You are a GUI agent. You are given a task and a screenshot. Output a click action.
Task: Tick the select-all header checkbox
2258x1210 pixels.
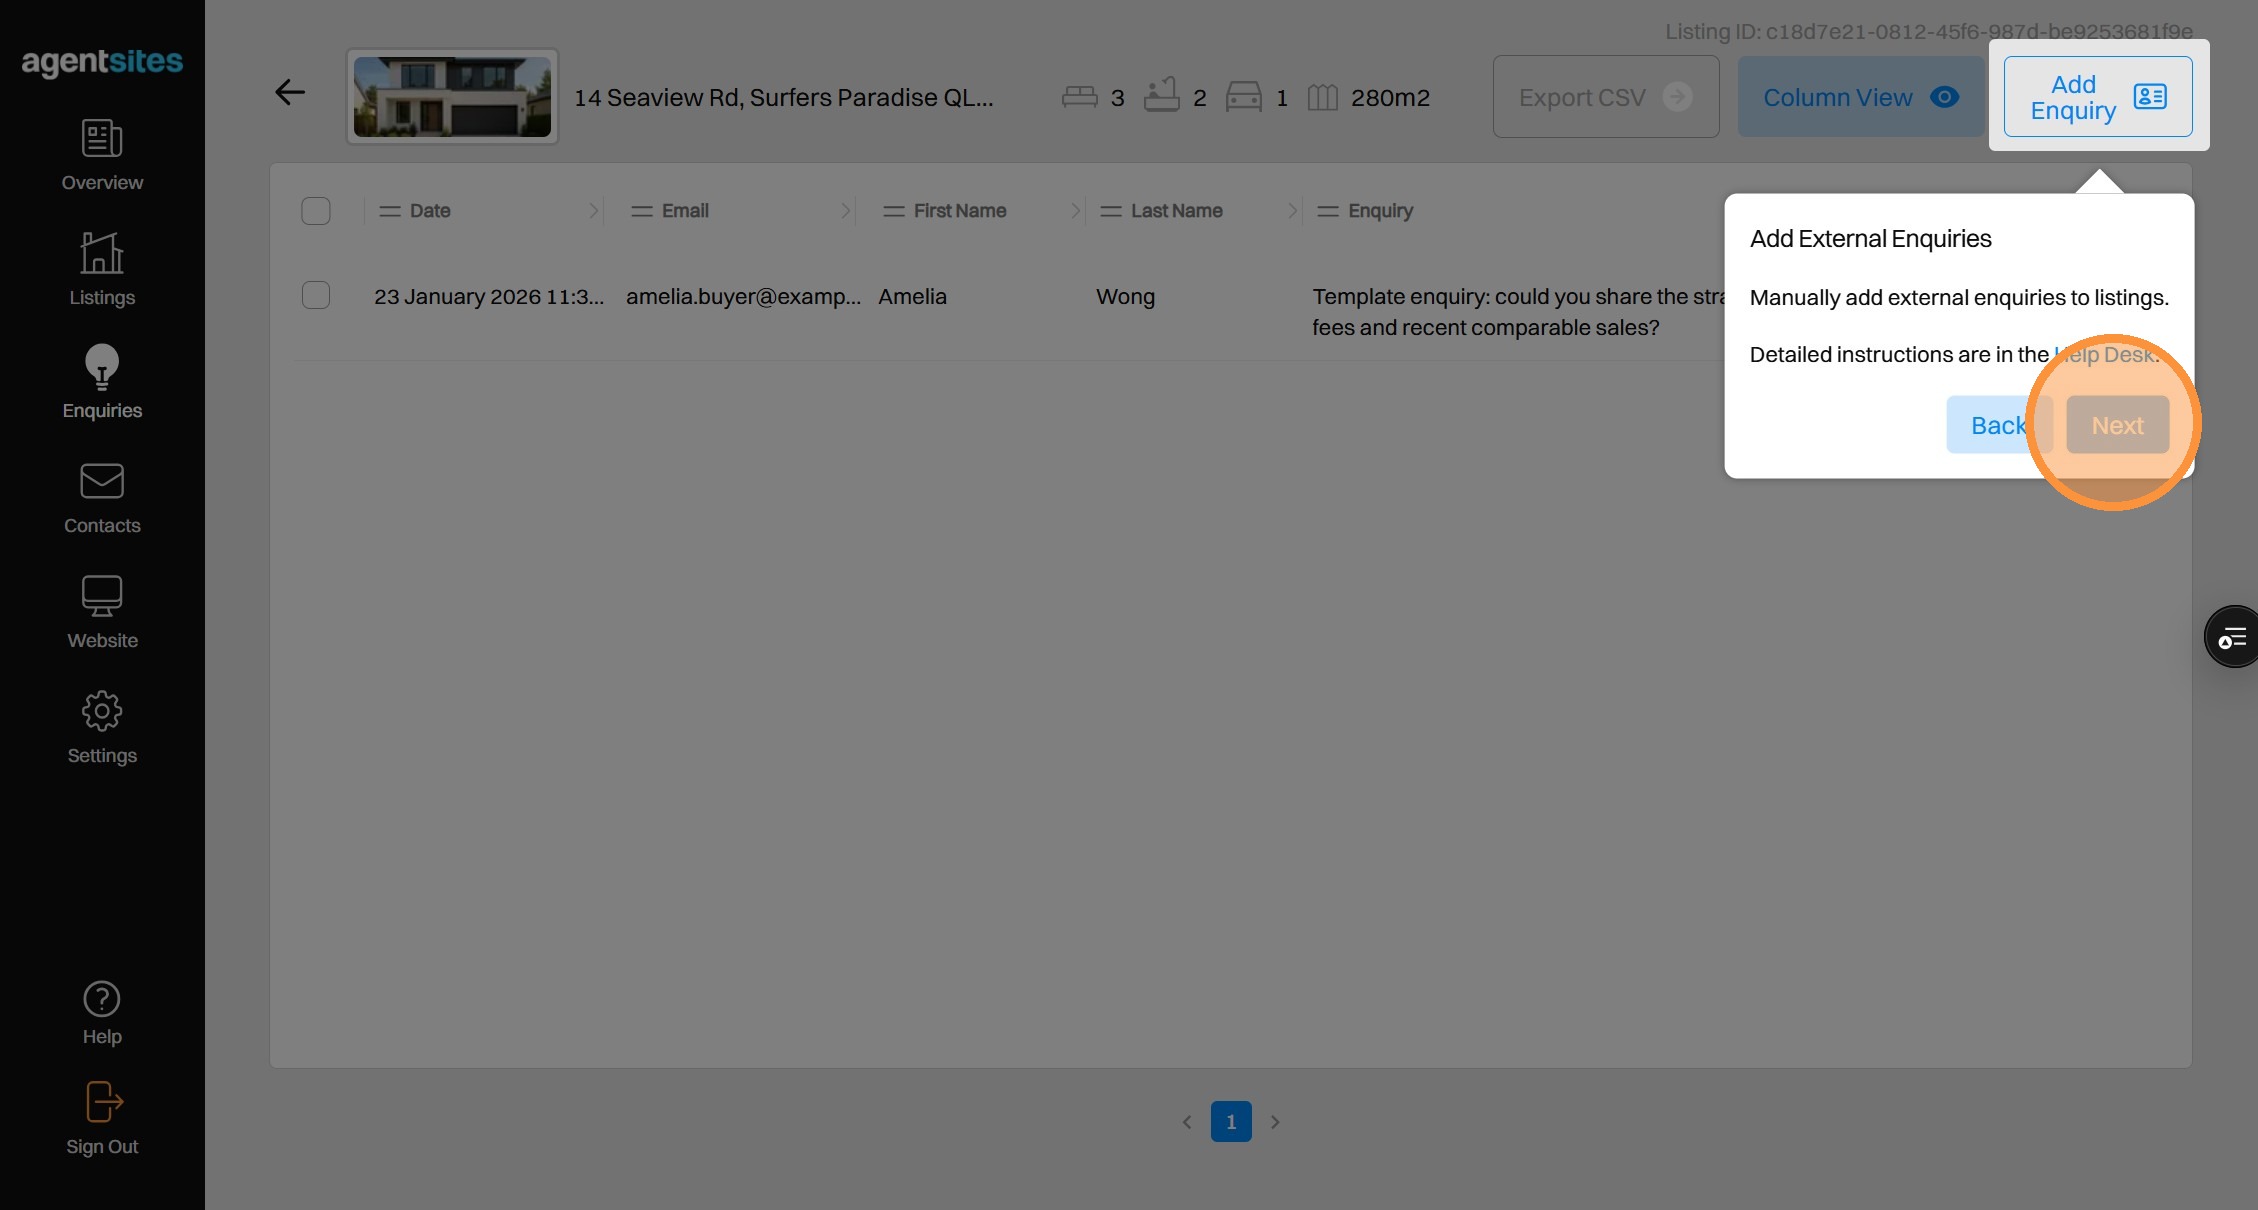(316, 211)
